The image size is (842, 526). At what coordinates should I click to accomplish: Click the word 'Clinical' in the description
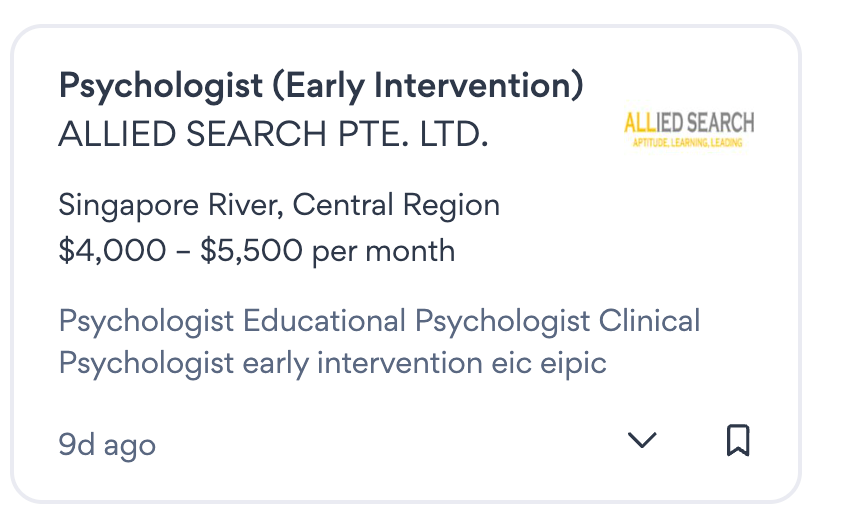click(649, 321)
